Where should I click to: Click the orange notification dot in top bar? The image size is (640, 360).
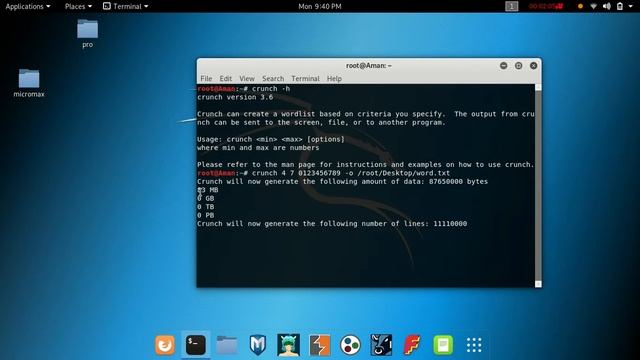tap(580, 6)
